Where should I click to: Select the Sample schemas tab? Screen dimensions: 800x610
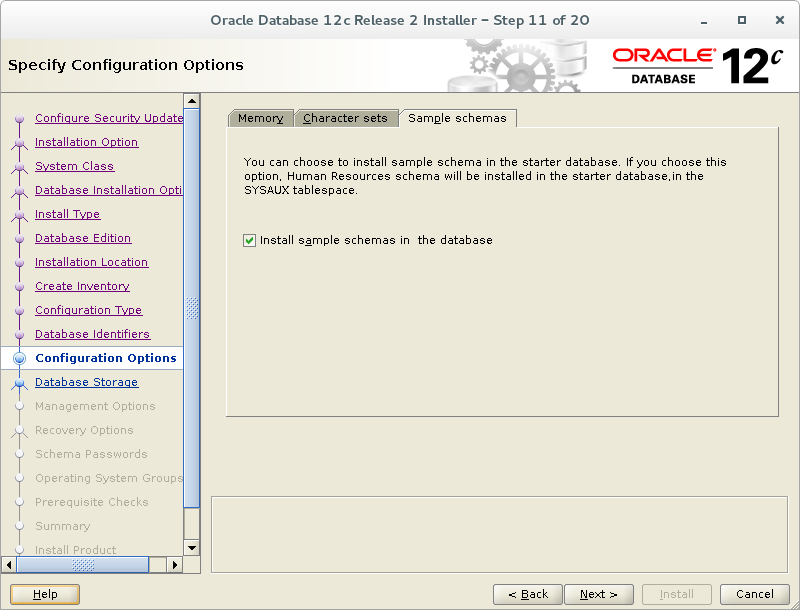(x=458, y=118)
